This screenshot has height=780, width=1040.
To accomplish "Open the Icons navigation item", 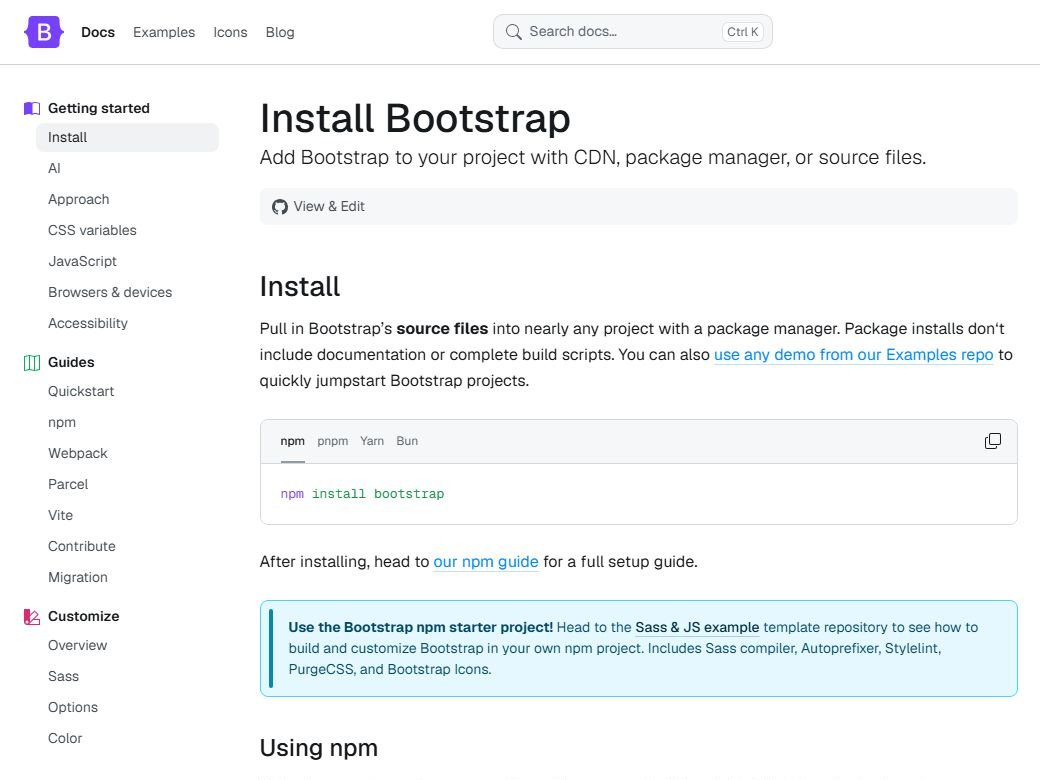I will click(x=230, y=32).
